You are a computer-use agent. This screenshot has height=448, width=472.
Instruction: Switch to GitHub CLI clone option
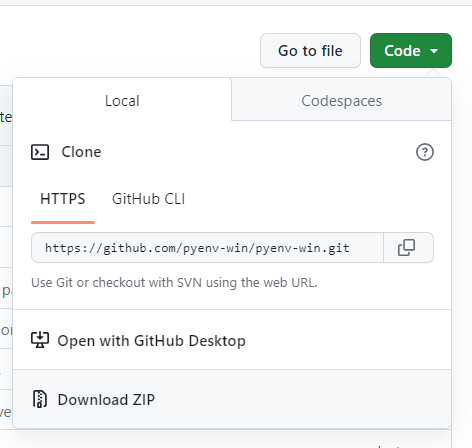(x=148, y=199)
